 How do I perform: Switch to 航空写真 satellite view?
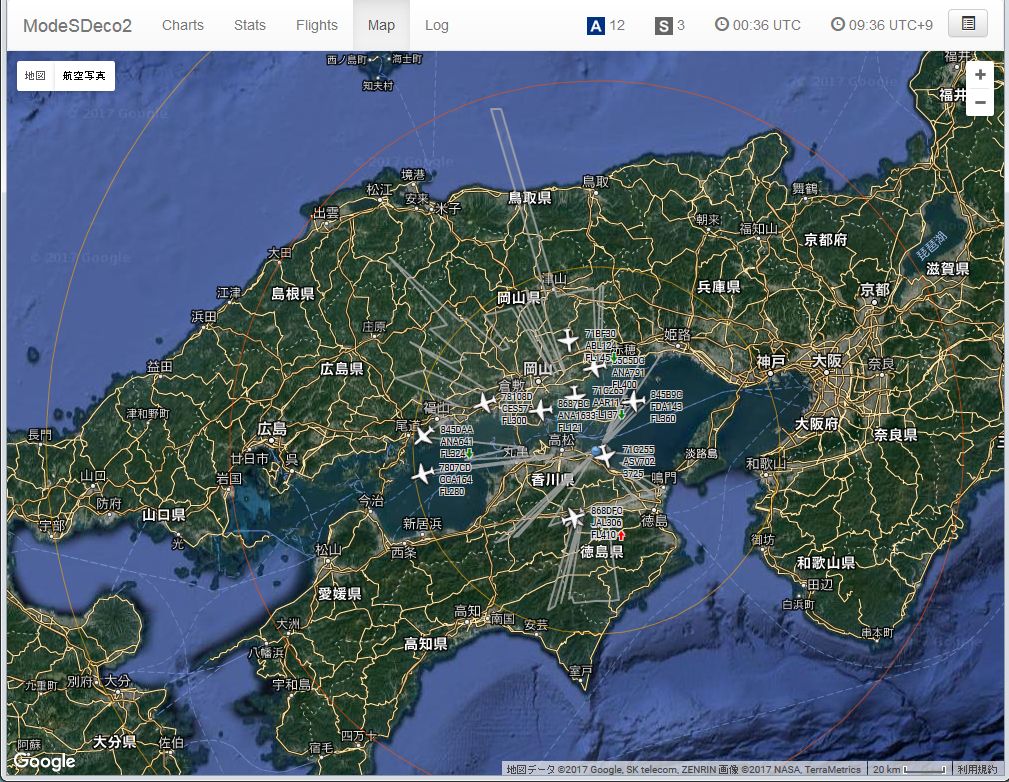click(84, 76)
